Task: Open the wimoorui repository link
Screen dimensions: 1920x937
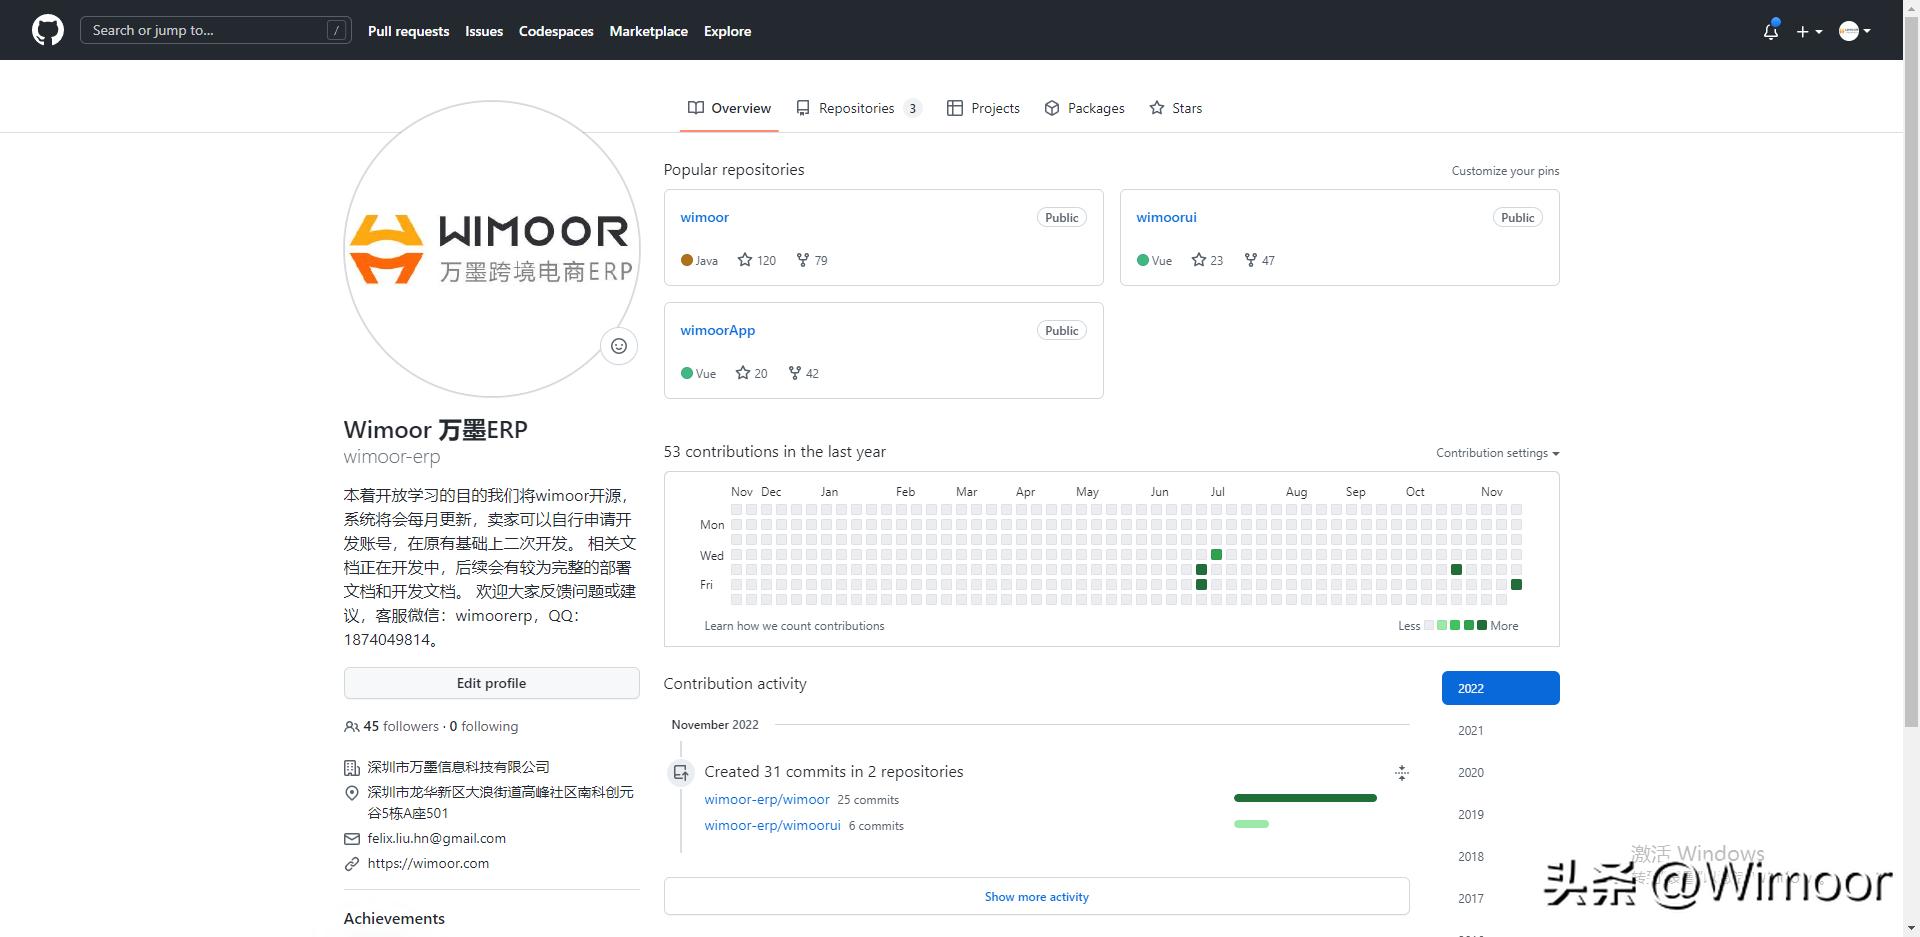Action: click(1166, 217)
